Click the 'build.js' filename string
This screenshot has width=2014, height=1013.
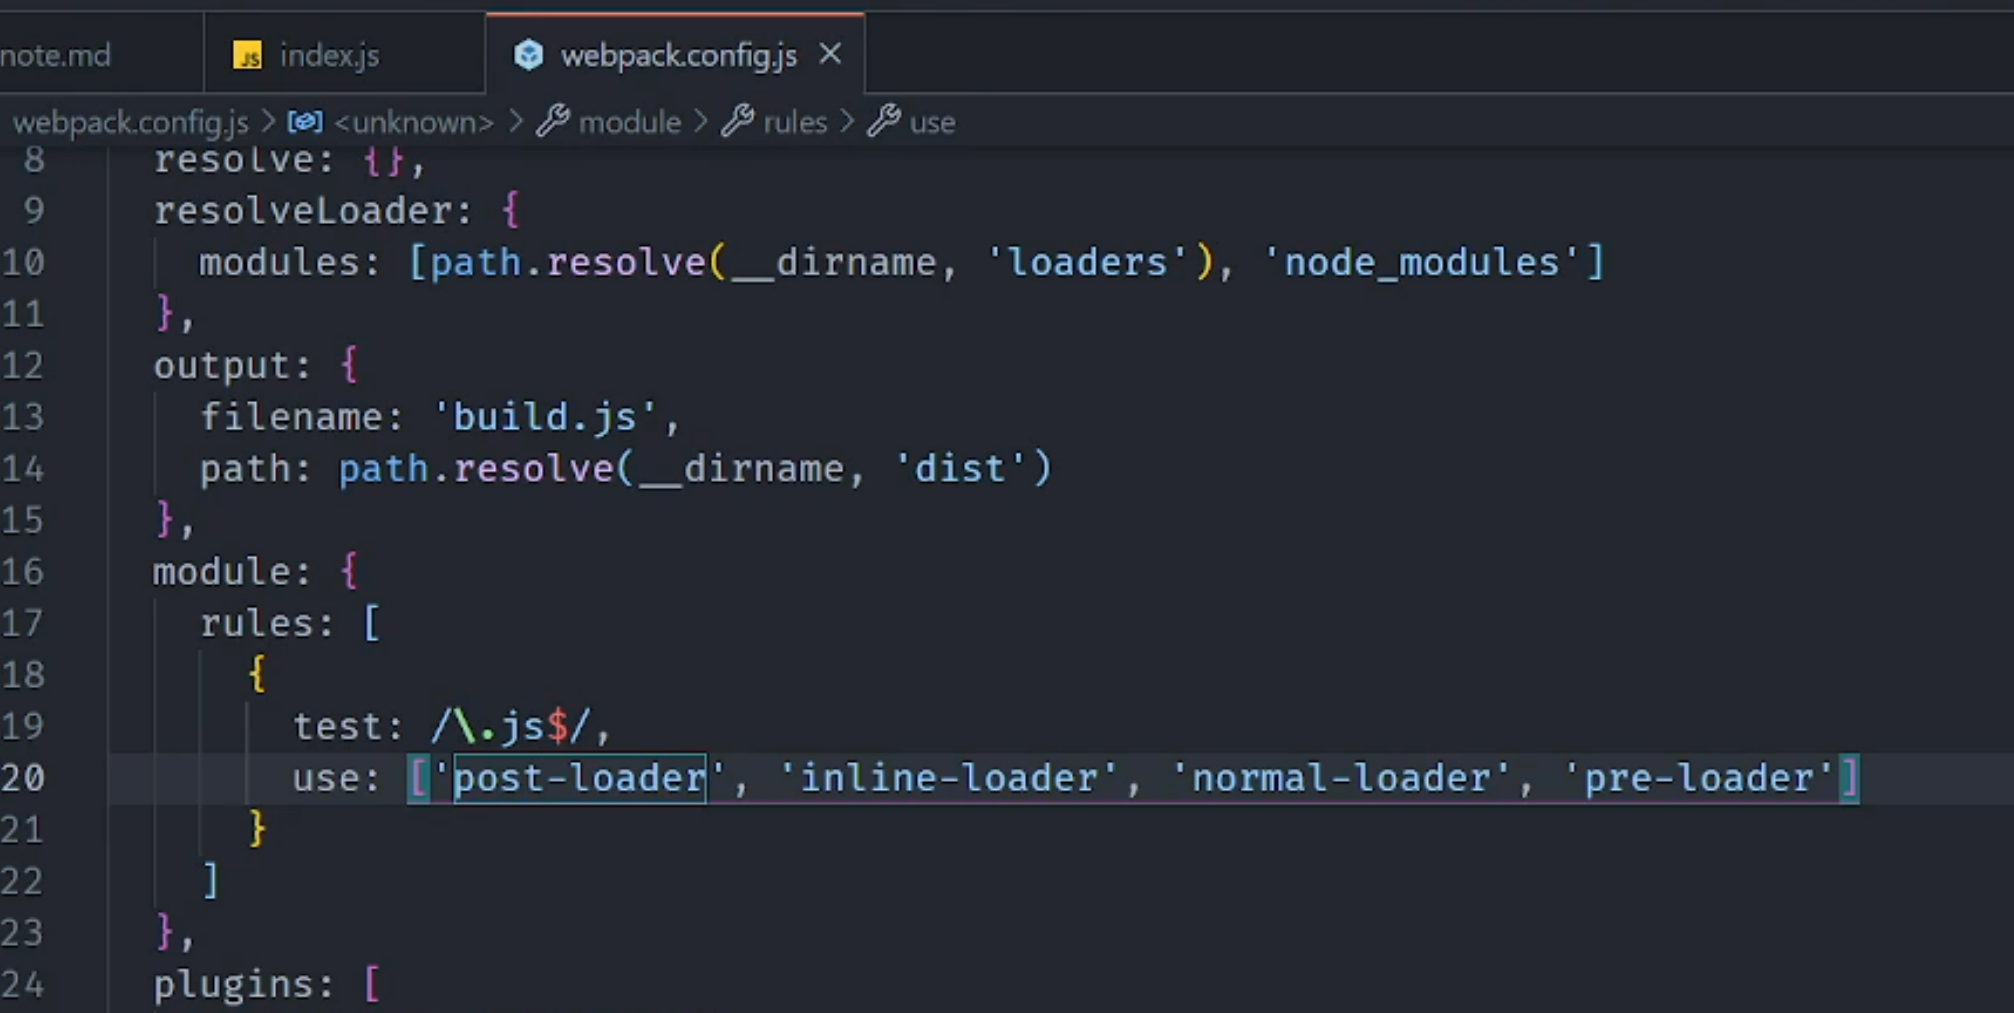coord(545,417)
